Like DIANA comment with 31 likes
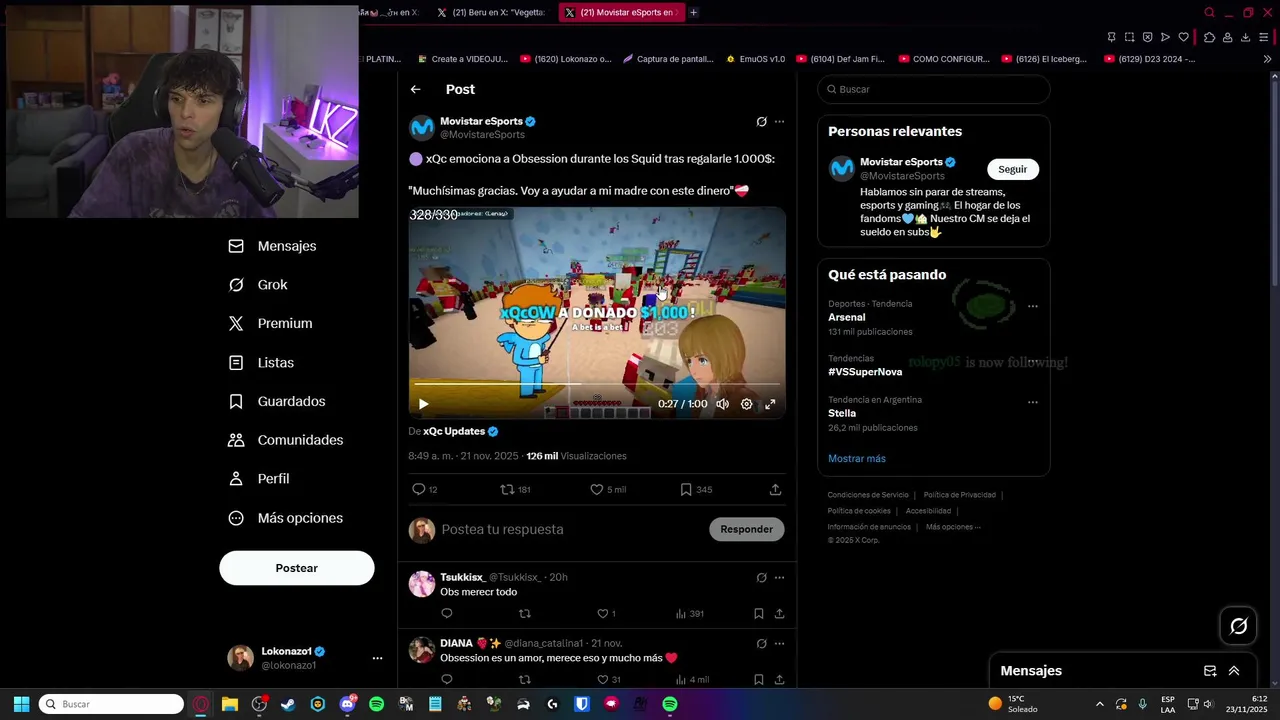This screenshot has width=1280, height=720. pyautogui.click(x=602, y=679)
